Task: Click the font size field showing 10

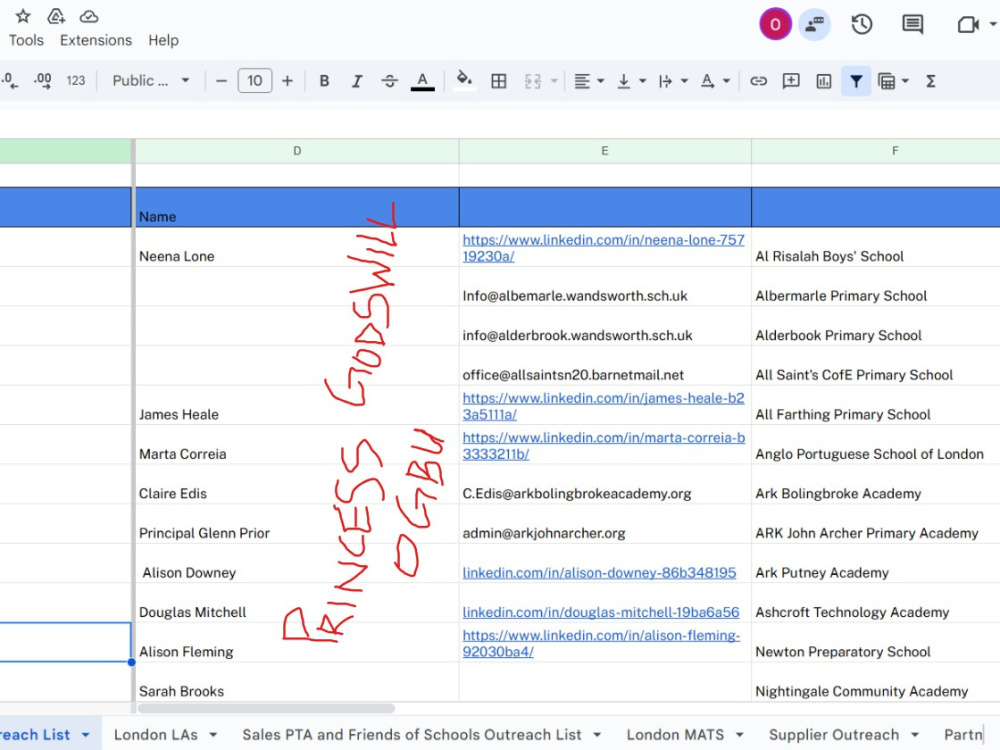Action: (254, 80)
